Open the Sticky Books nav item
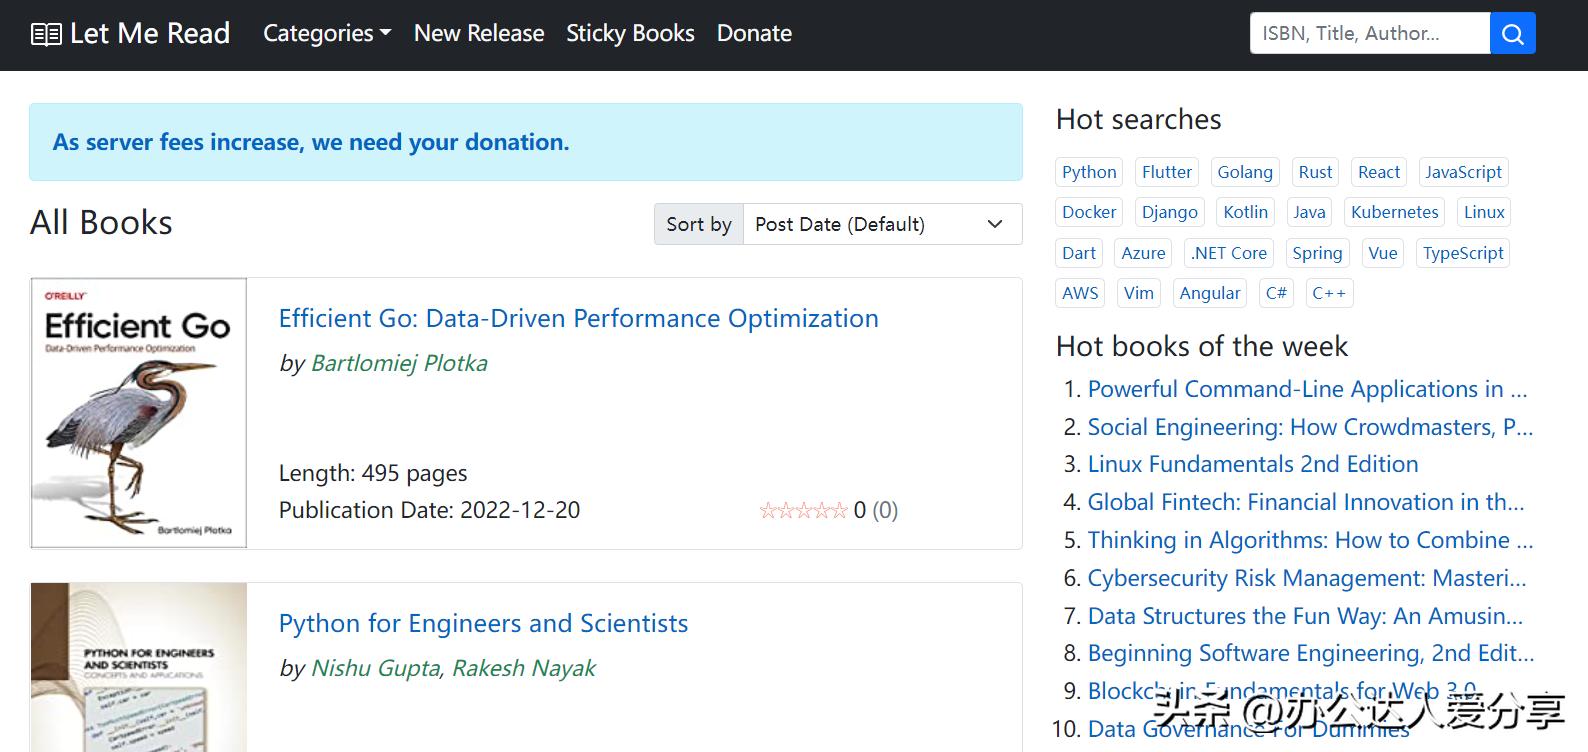 pos(630,34)
